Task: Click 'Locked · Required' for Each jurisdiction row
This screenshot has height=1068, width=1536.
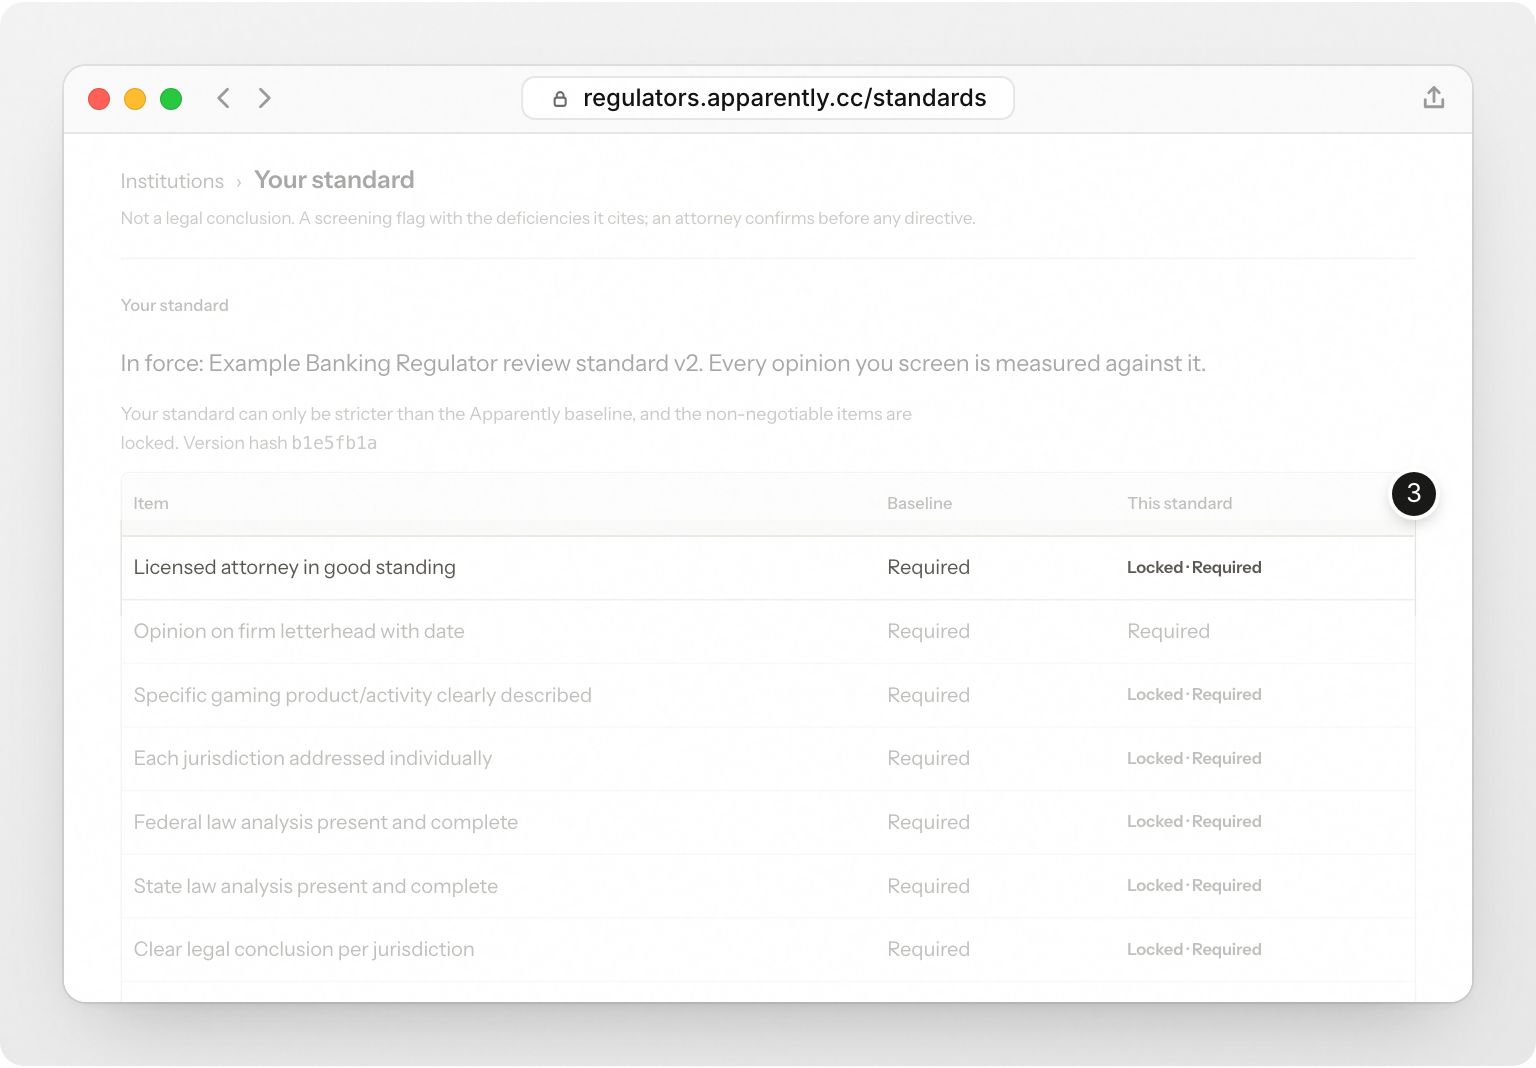Action: [x=1194, y=758]
